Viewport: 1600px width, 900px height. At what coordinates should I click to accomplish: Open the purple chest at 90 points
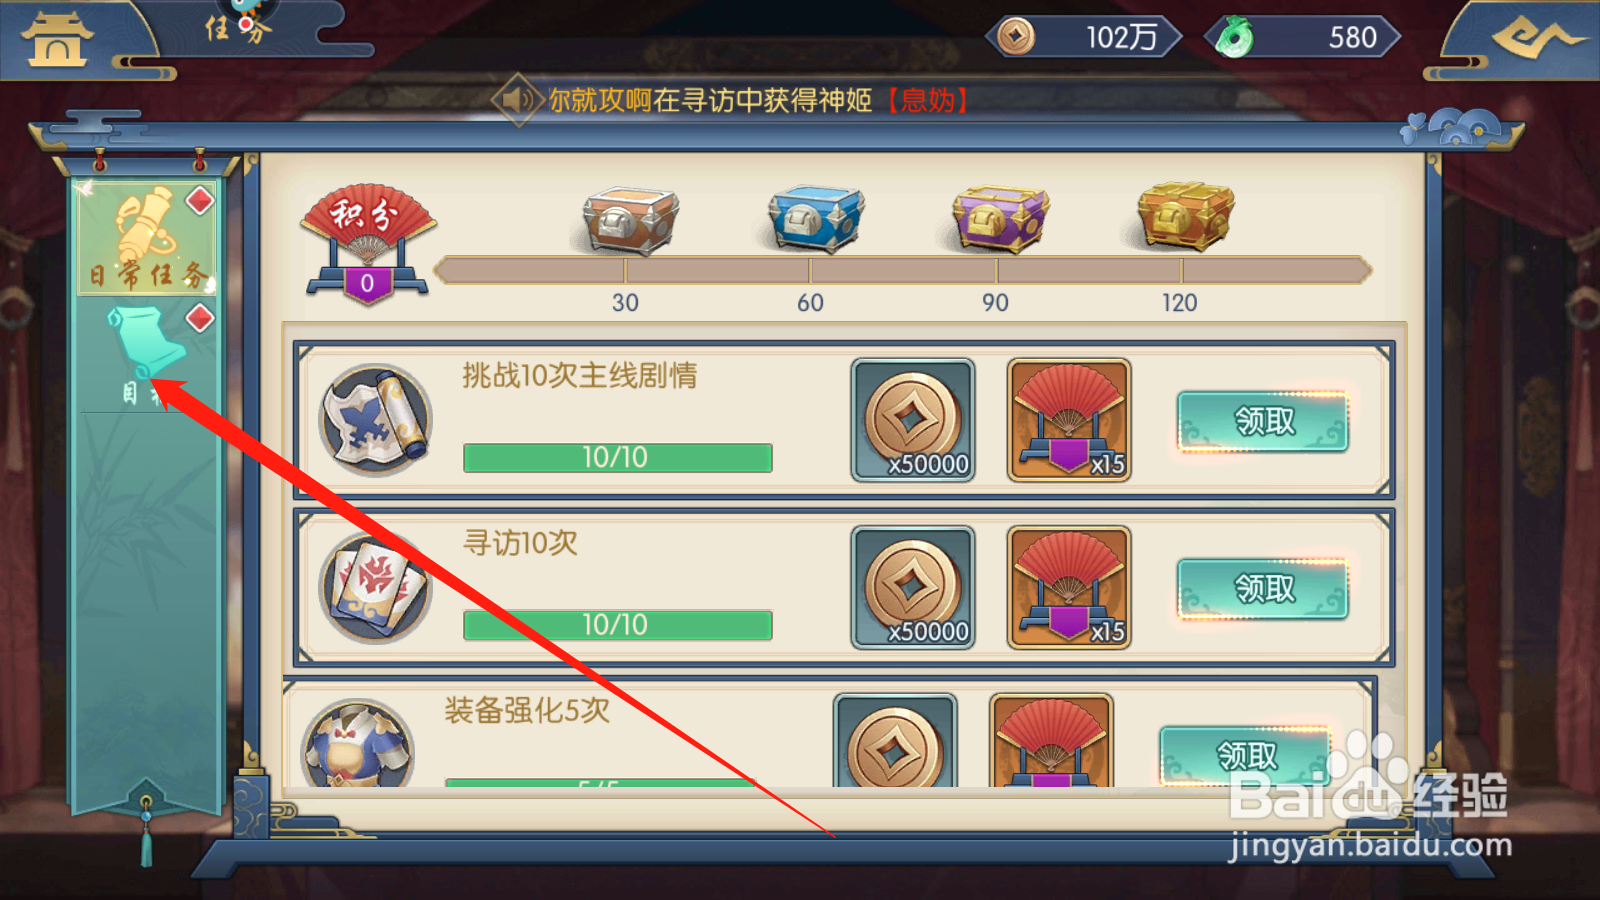coord(1000,218)
